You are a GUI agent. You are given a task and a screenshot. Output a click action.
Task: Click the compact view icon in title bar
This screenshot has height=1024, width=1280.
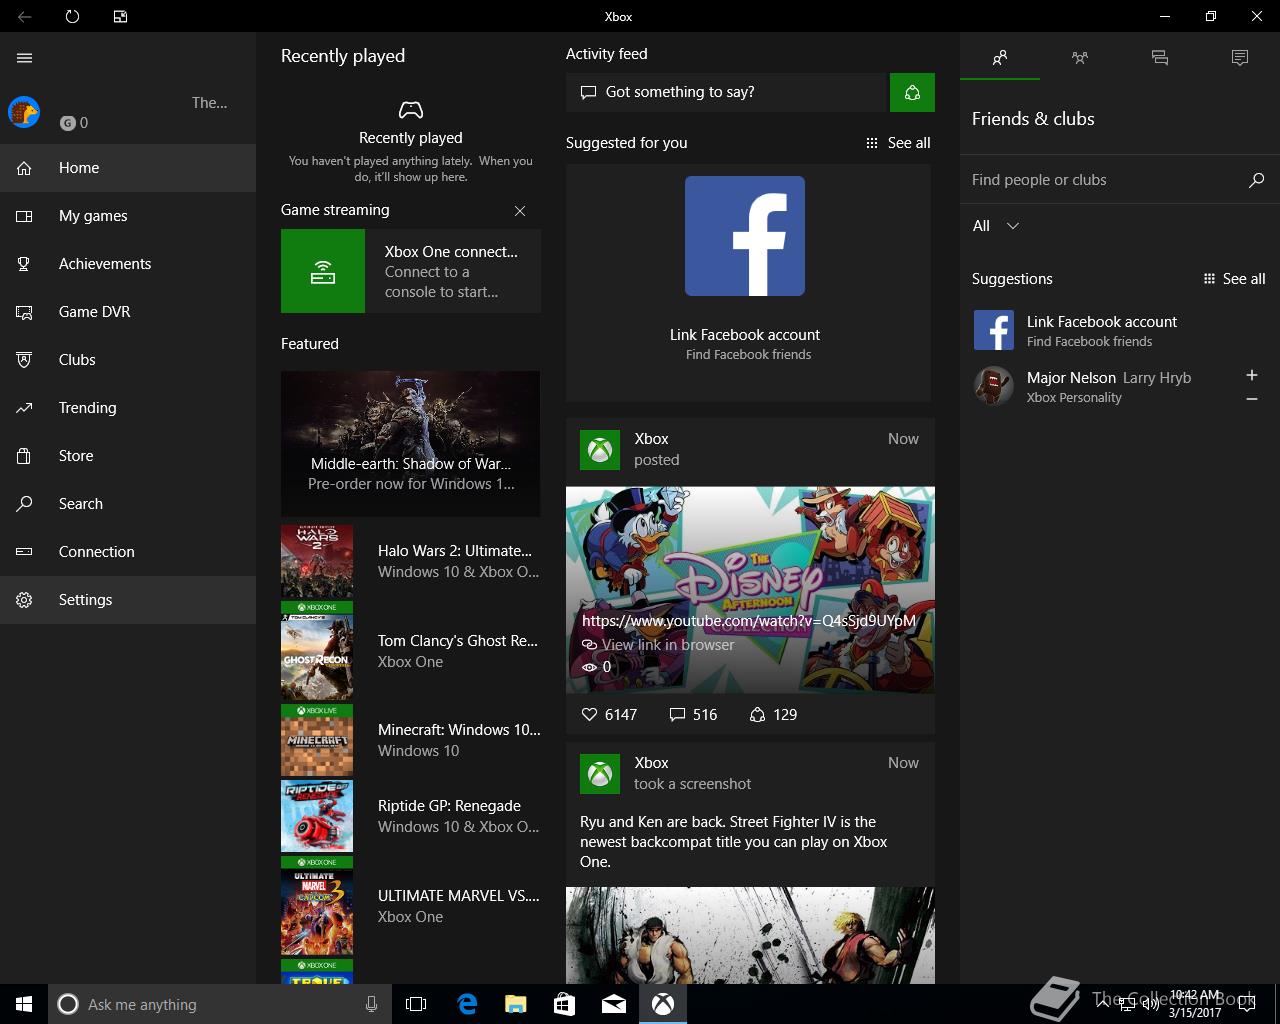[x=120, y=16]
